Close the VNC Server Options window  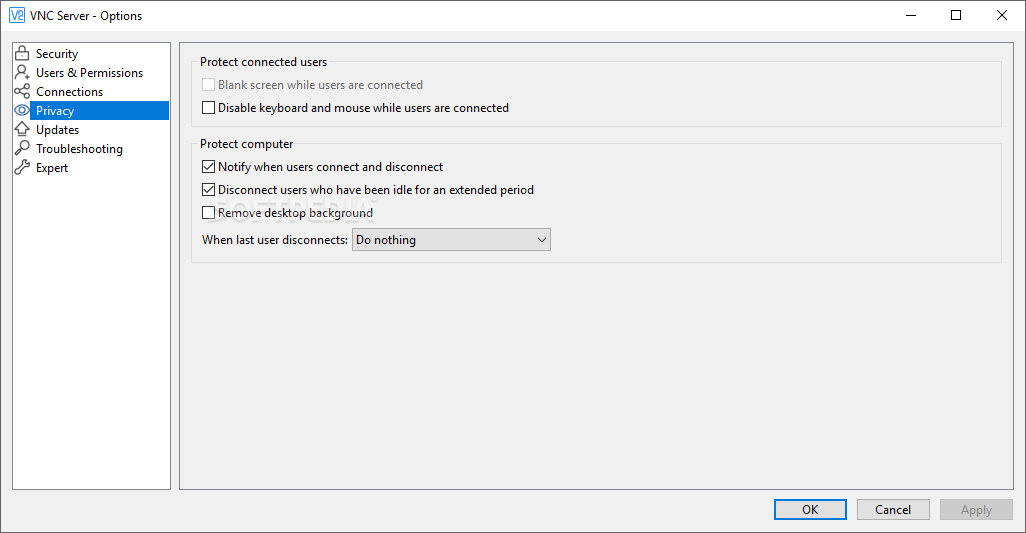(x=1002, y=15)
